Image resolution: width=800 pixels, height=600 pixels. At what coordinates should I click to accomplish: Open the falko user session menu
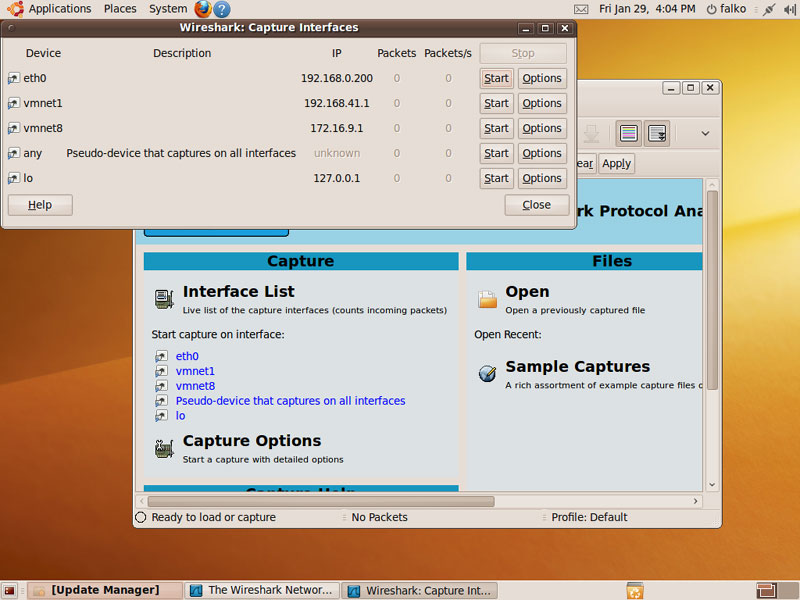(726, 9)
